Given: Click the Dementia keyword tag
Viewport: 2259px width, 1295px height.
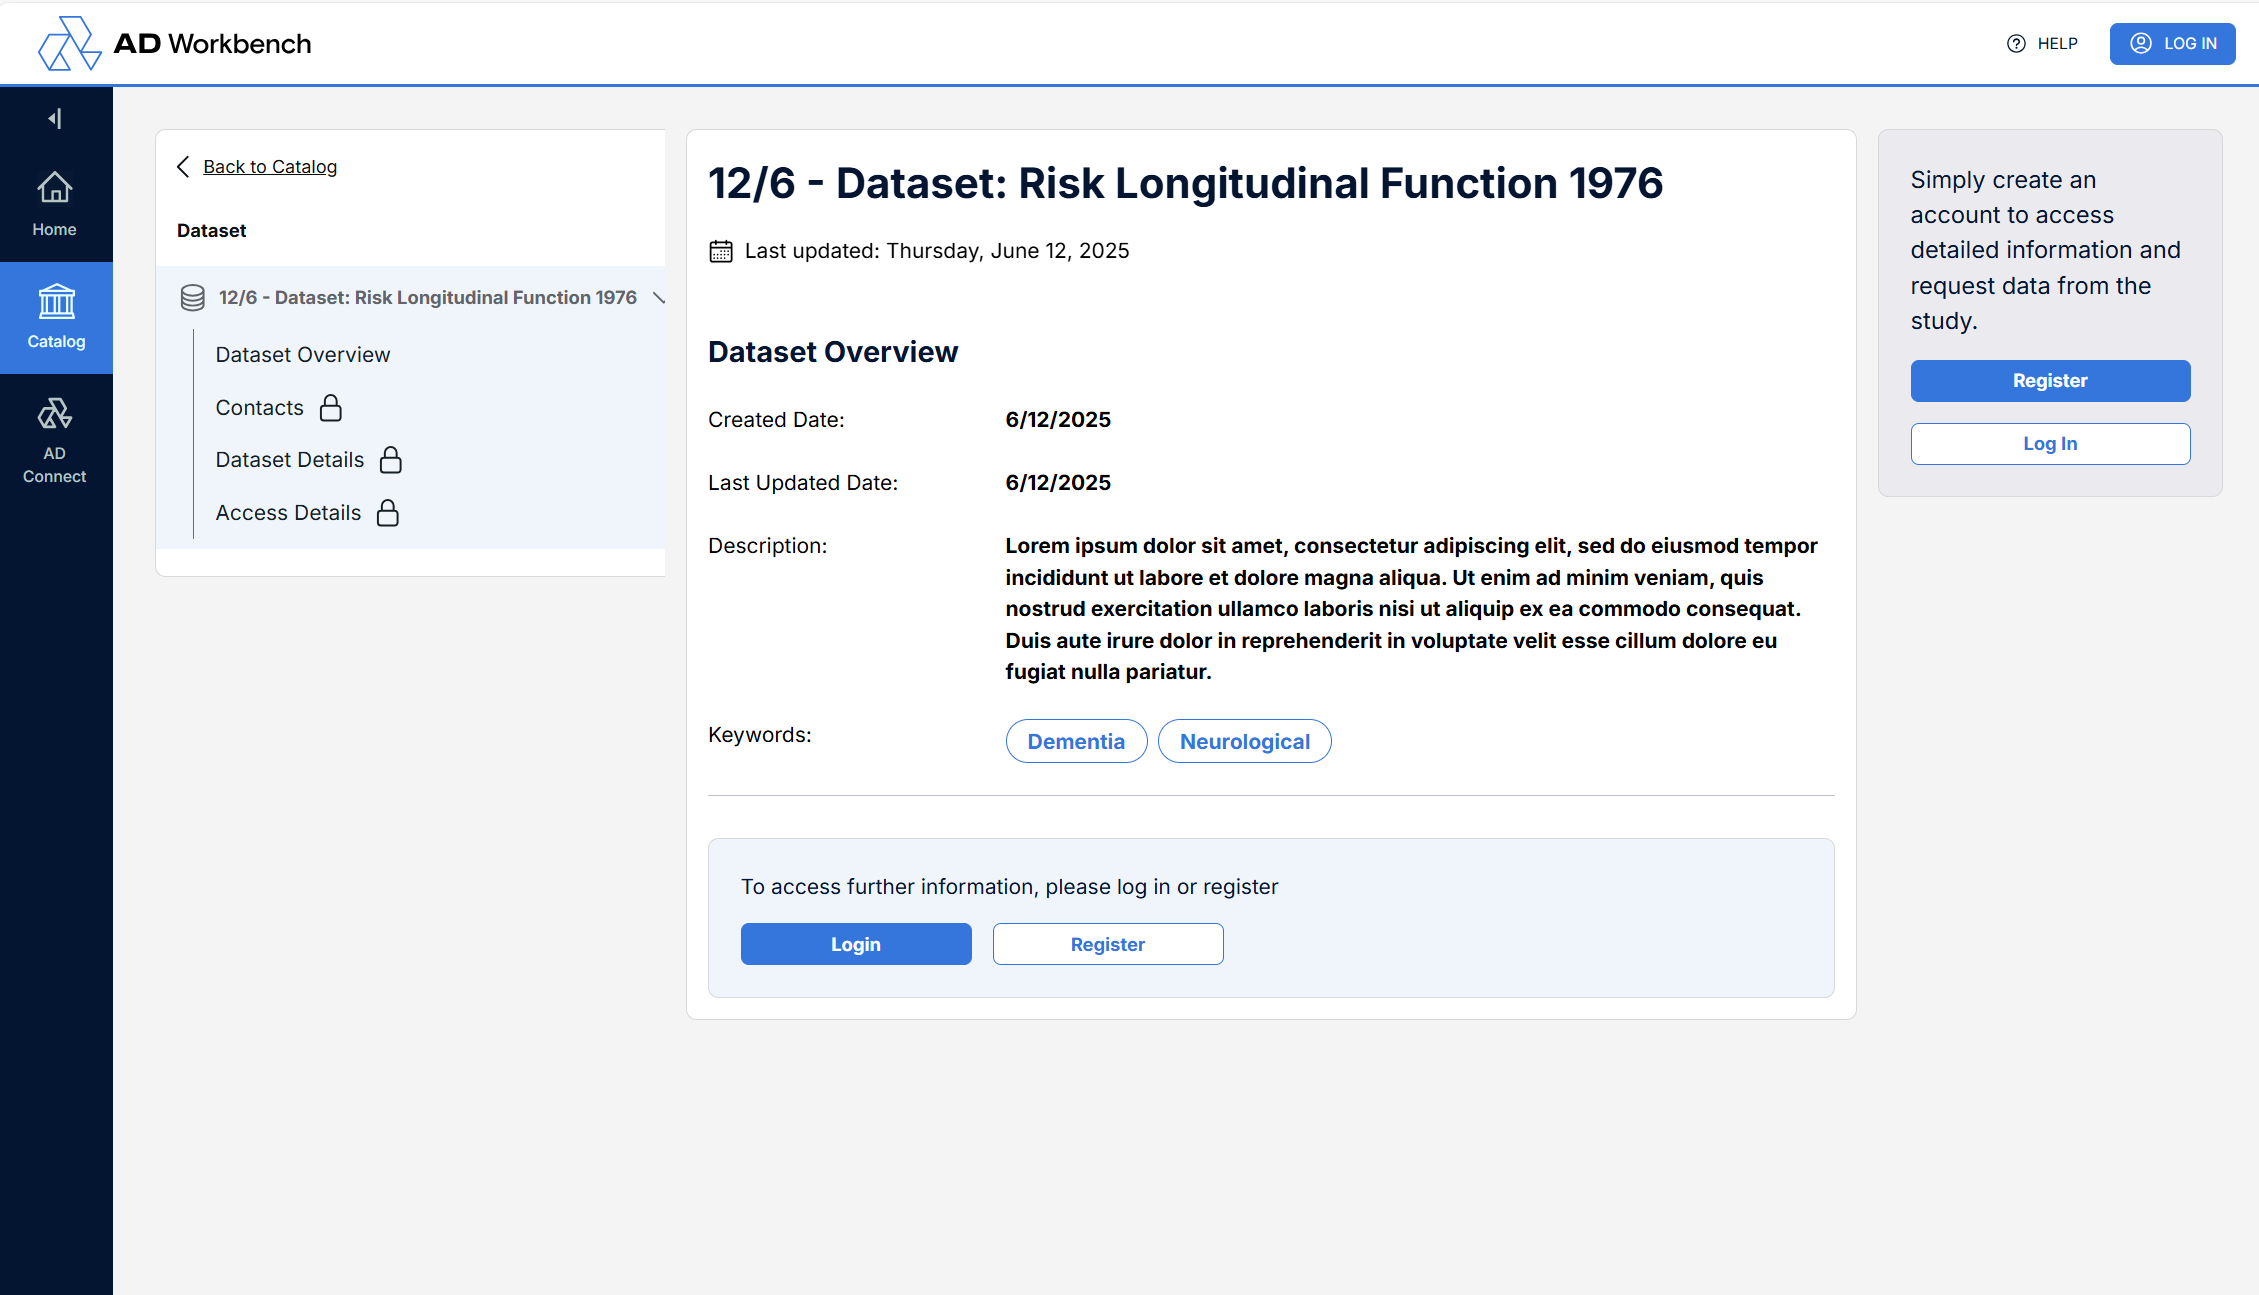Looking at the screenshot, I should click(x=1076, y=742).
